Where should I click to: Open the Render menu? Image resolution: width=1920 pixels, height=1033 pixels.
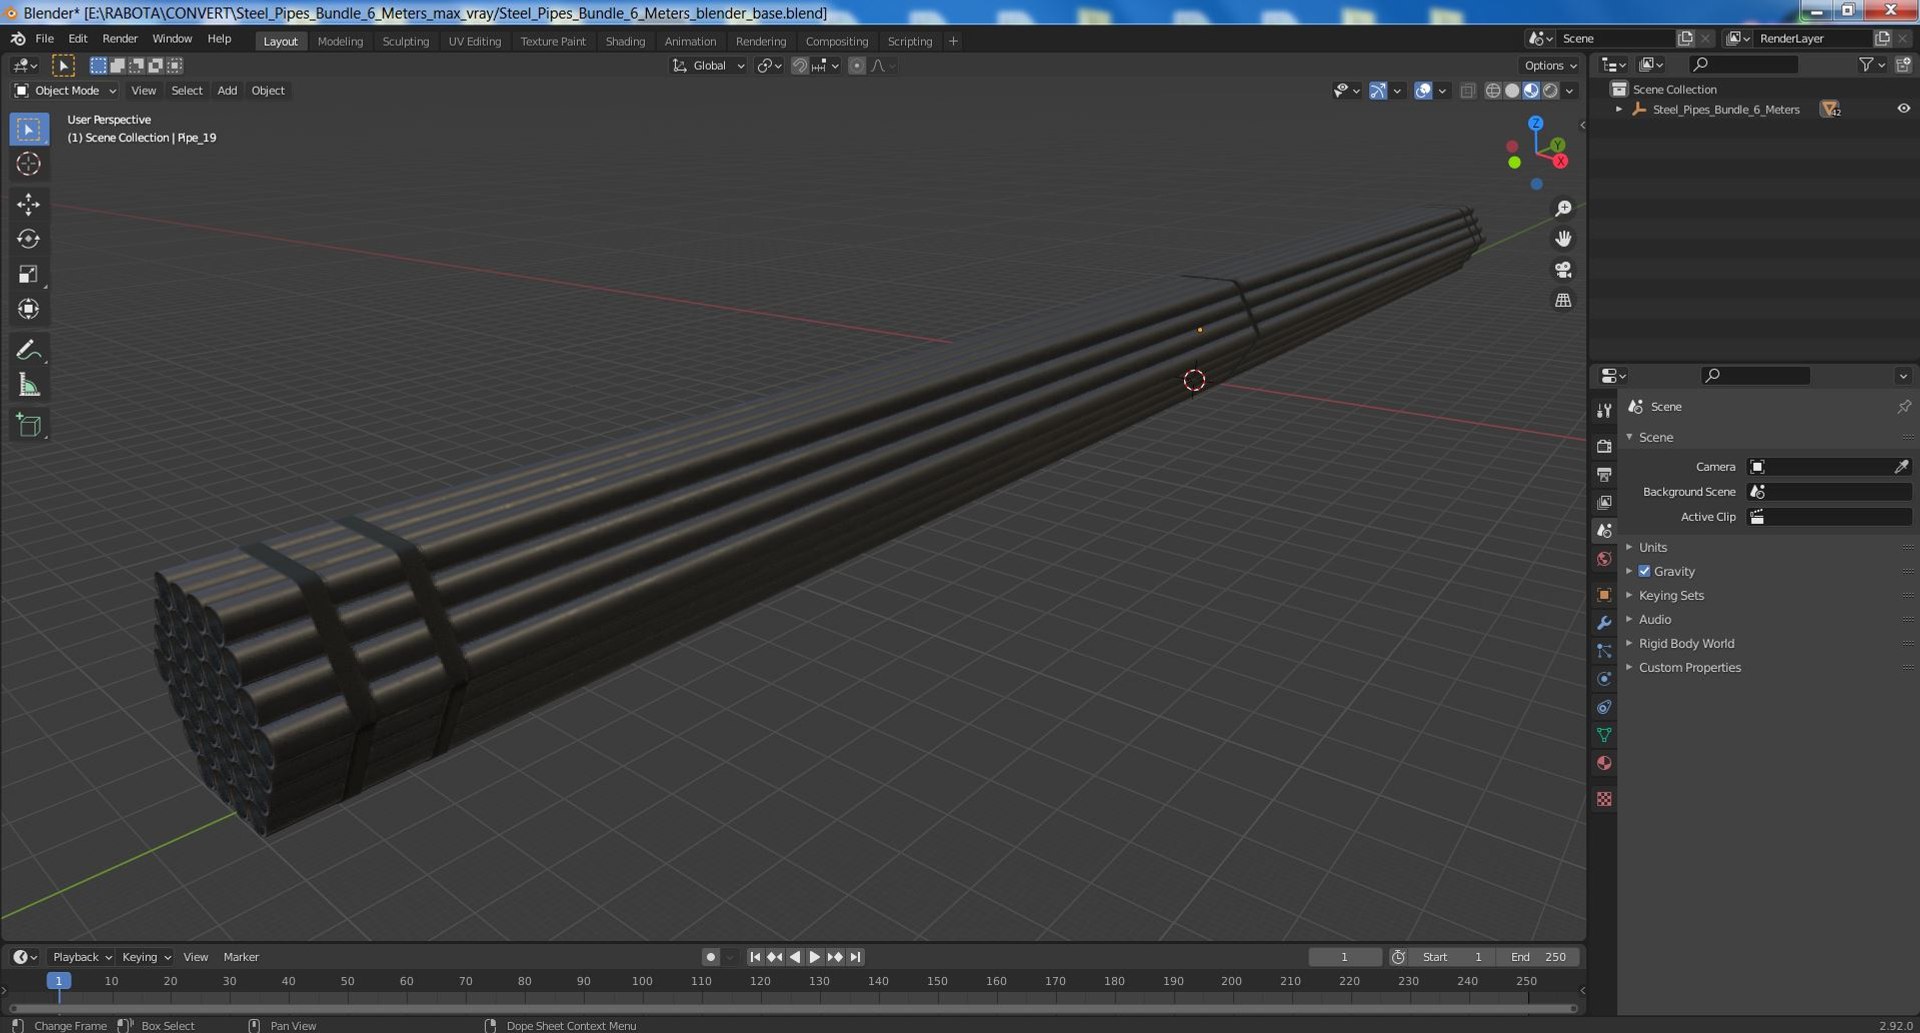pyautogui.click(x=120, y=38)
